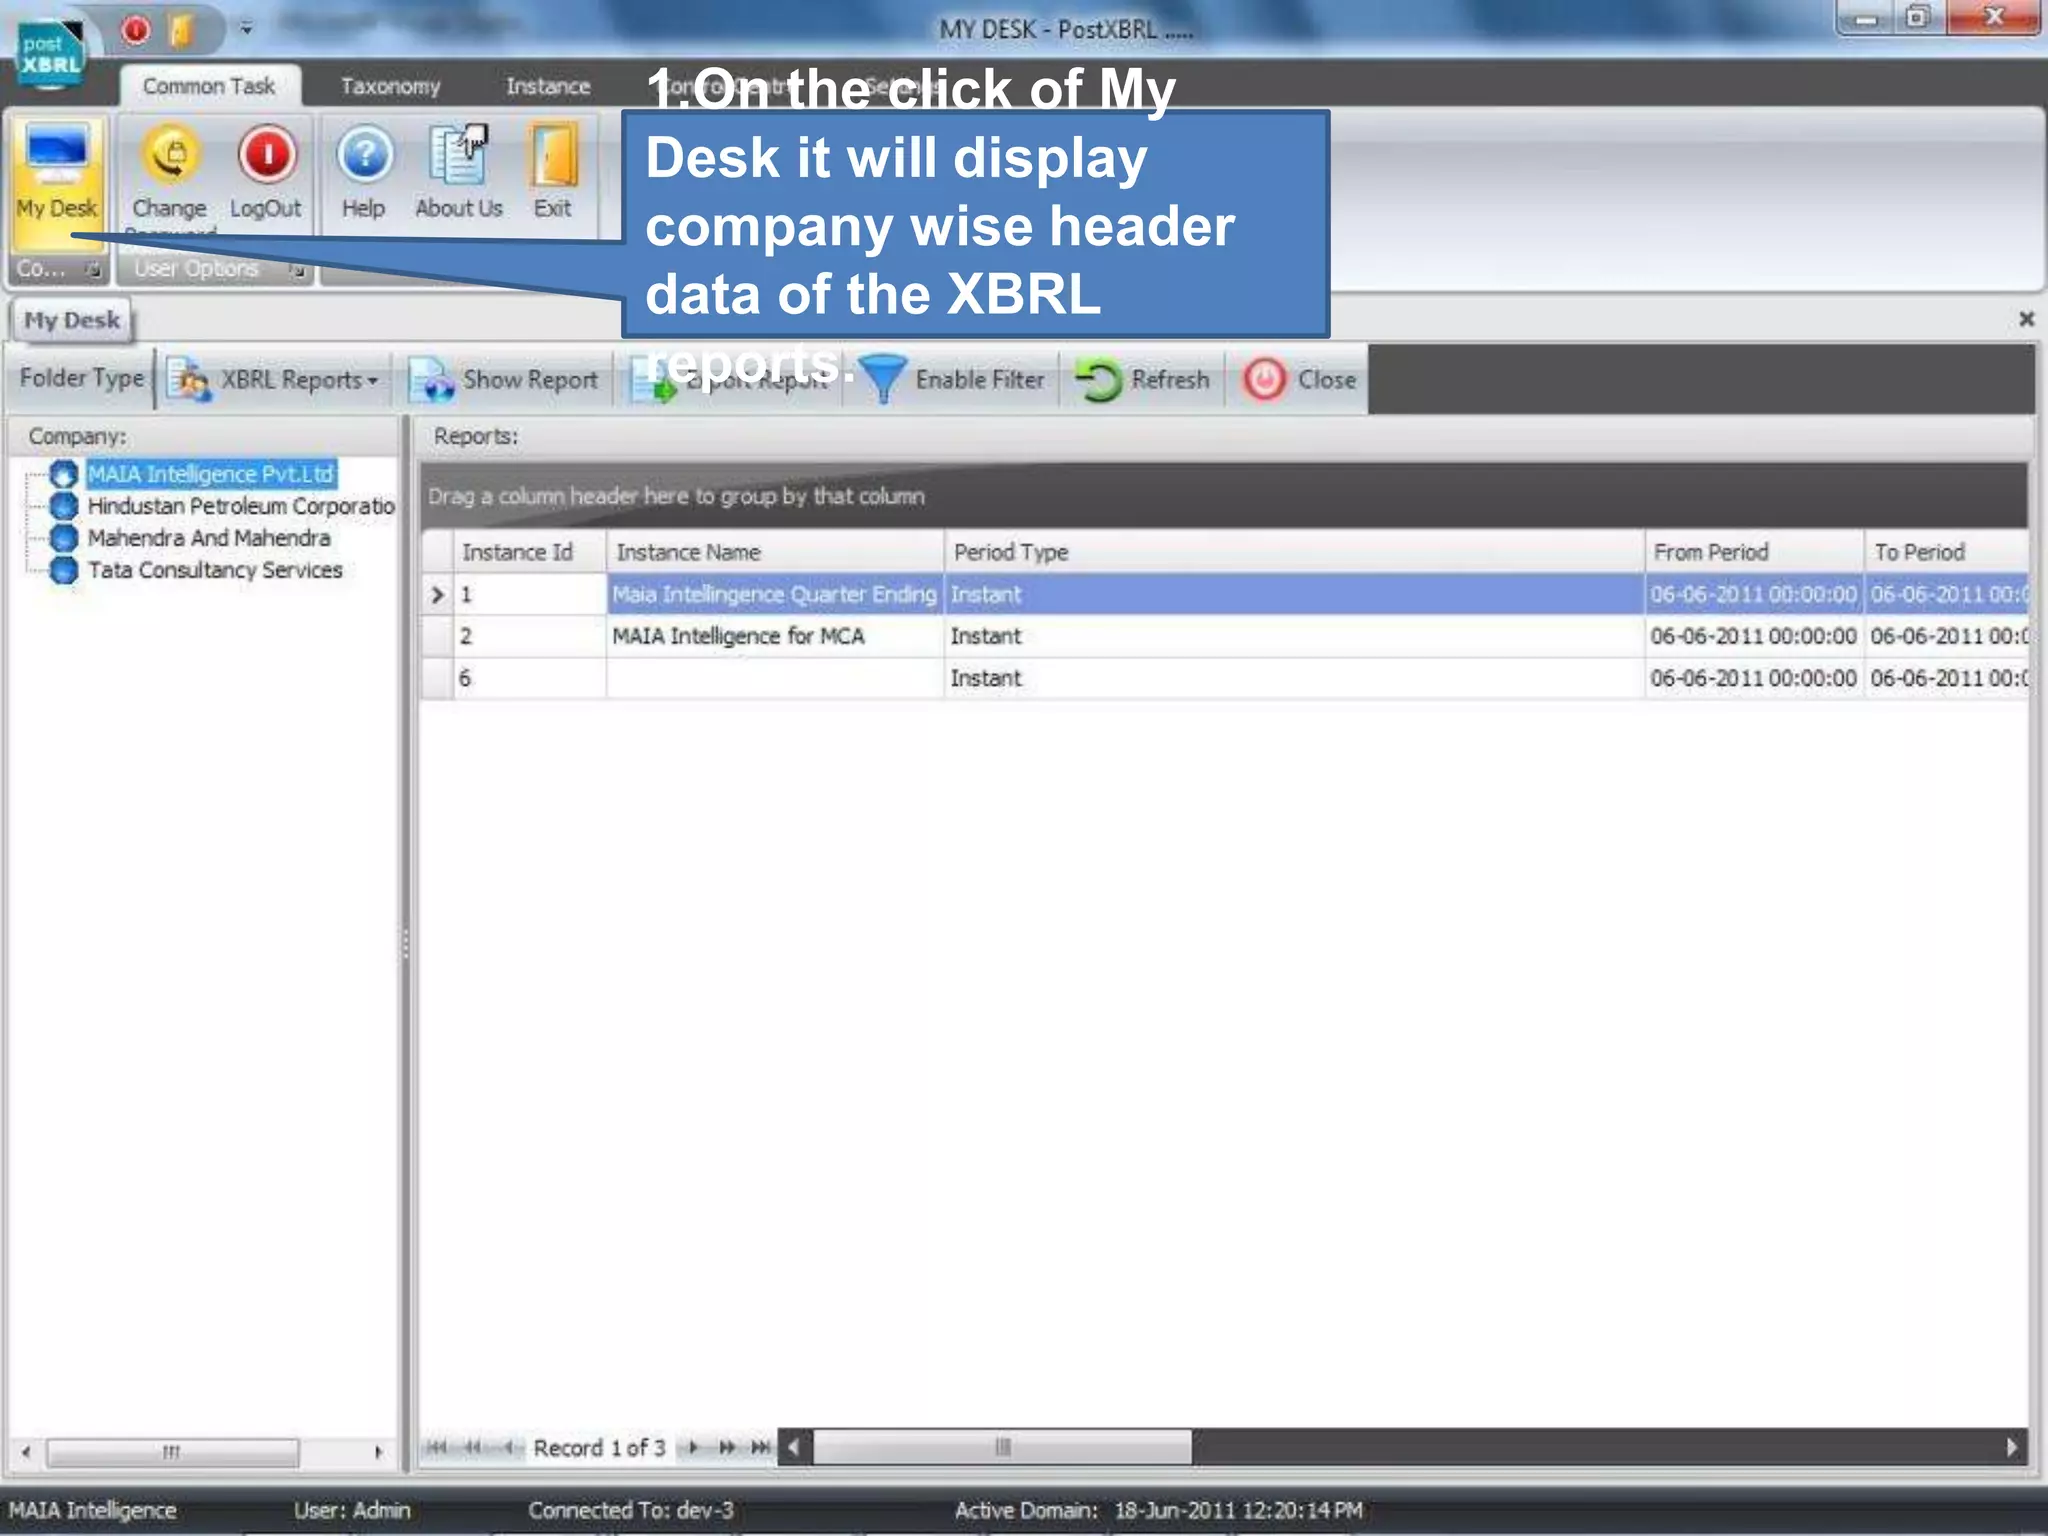2048x1536 pixels.
Task: Click the red Close toolbar button
Action: [x=1300, y=380]
